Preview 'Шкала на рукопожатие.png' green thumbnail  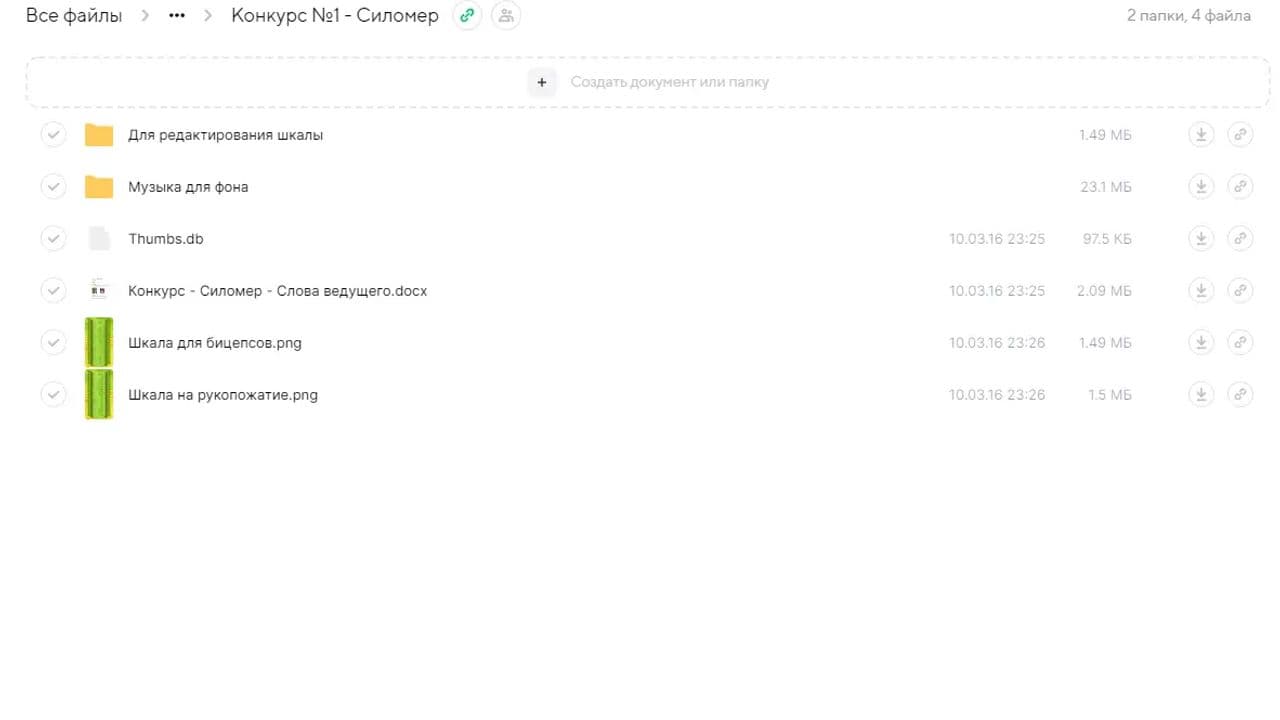[x=99, y=395]
